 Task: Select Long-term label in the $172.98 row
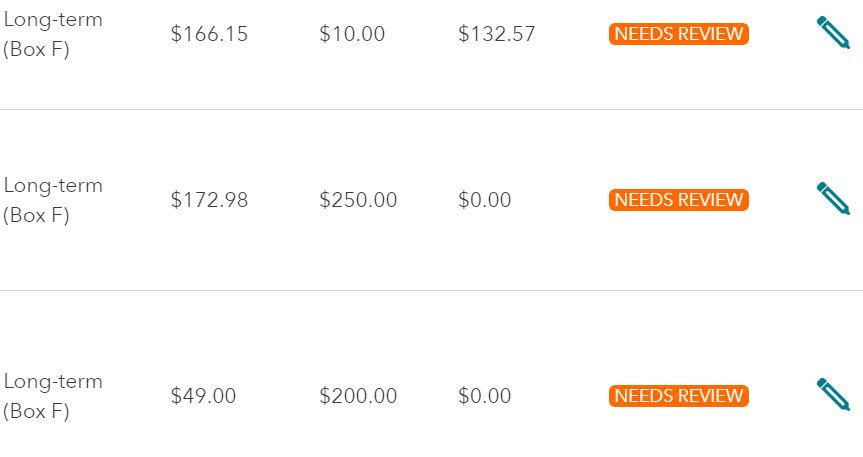click(53, 186)
